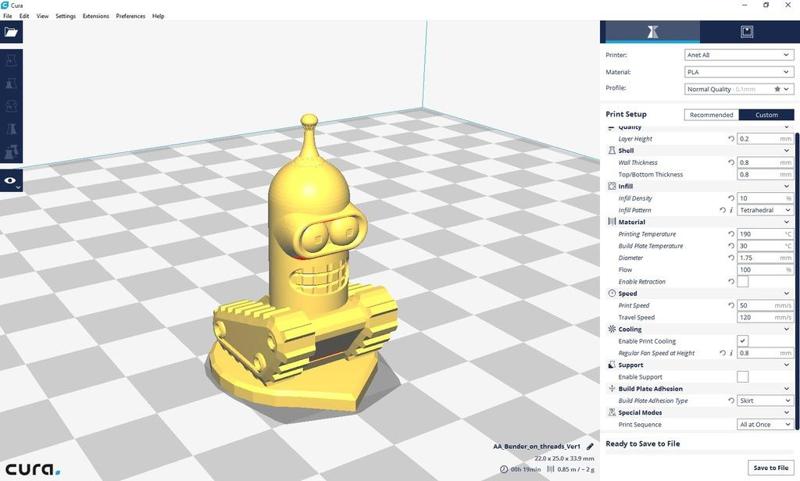Open the Infill Pattern dropdown showing Tetrahedral
Screen dimensions: 800x481
[765, 210]
